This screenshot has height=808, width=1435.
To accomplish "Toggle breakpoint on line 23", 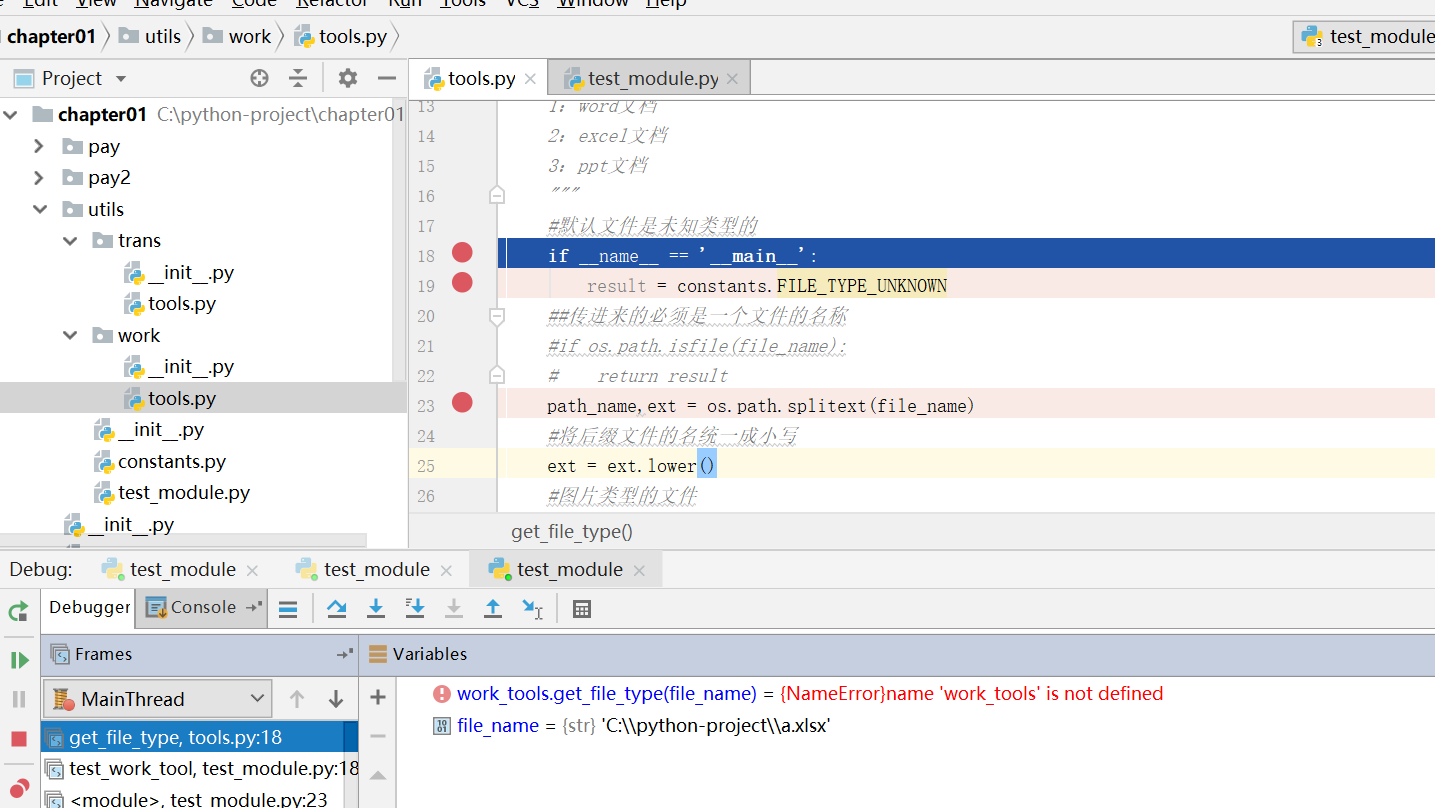I will point(462,403).
